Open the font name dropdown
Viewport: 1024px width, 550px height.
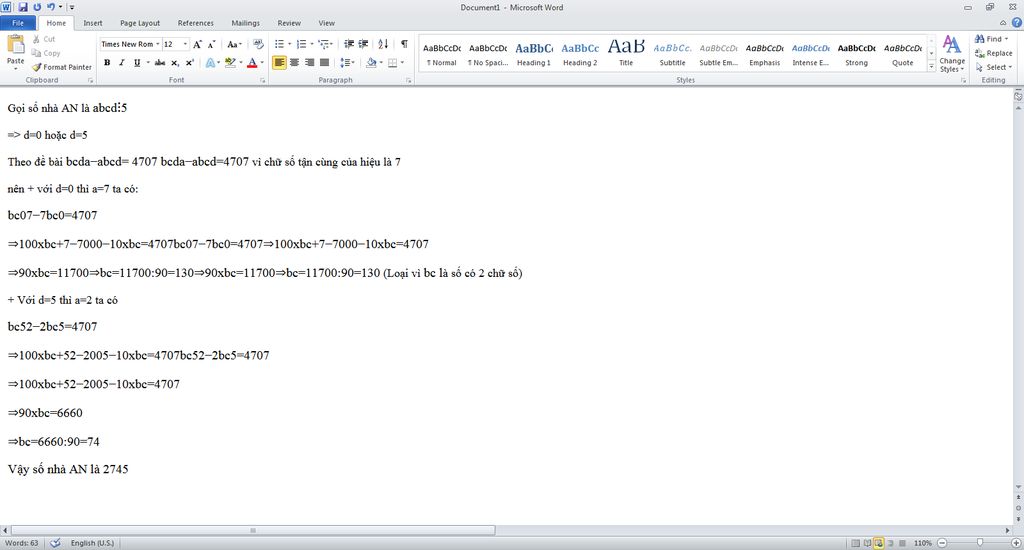pos(157,44)
